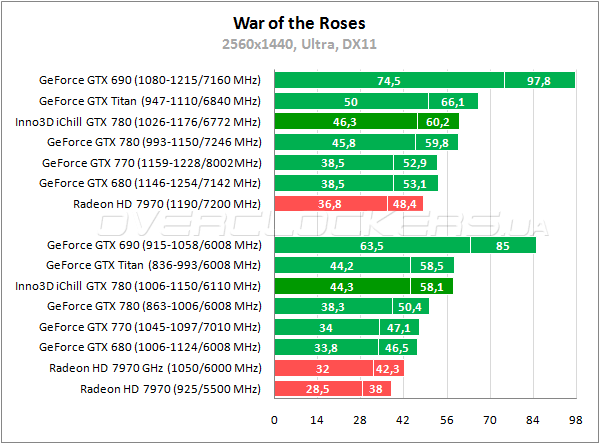The width and height of the screenshot is (600, 444).
Task: Click the 28,5 value on the bottom red bar
Action: [317, 389]
